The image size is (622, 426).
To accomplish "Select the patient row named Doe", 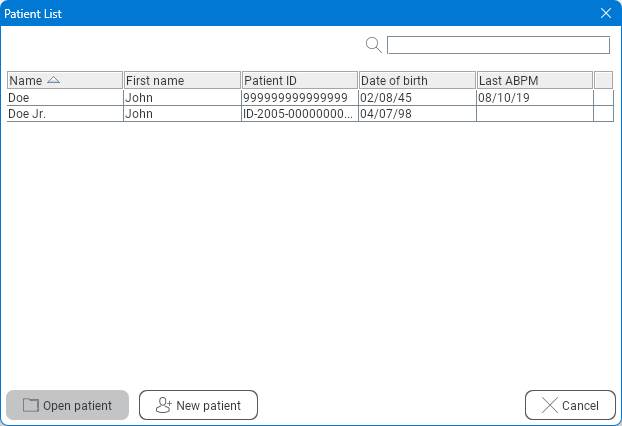I will click(x=310, y=98).
